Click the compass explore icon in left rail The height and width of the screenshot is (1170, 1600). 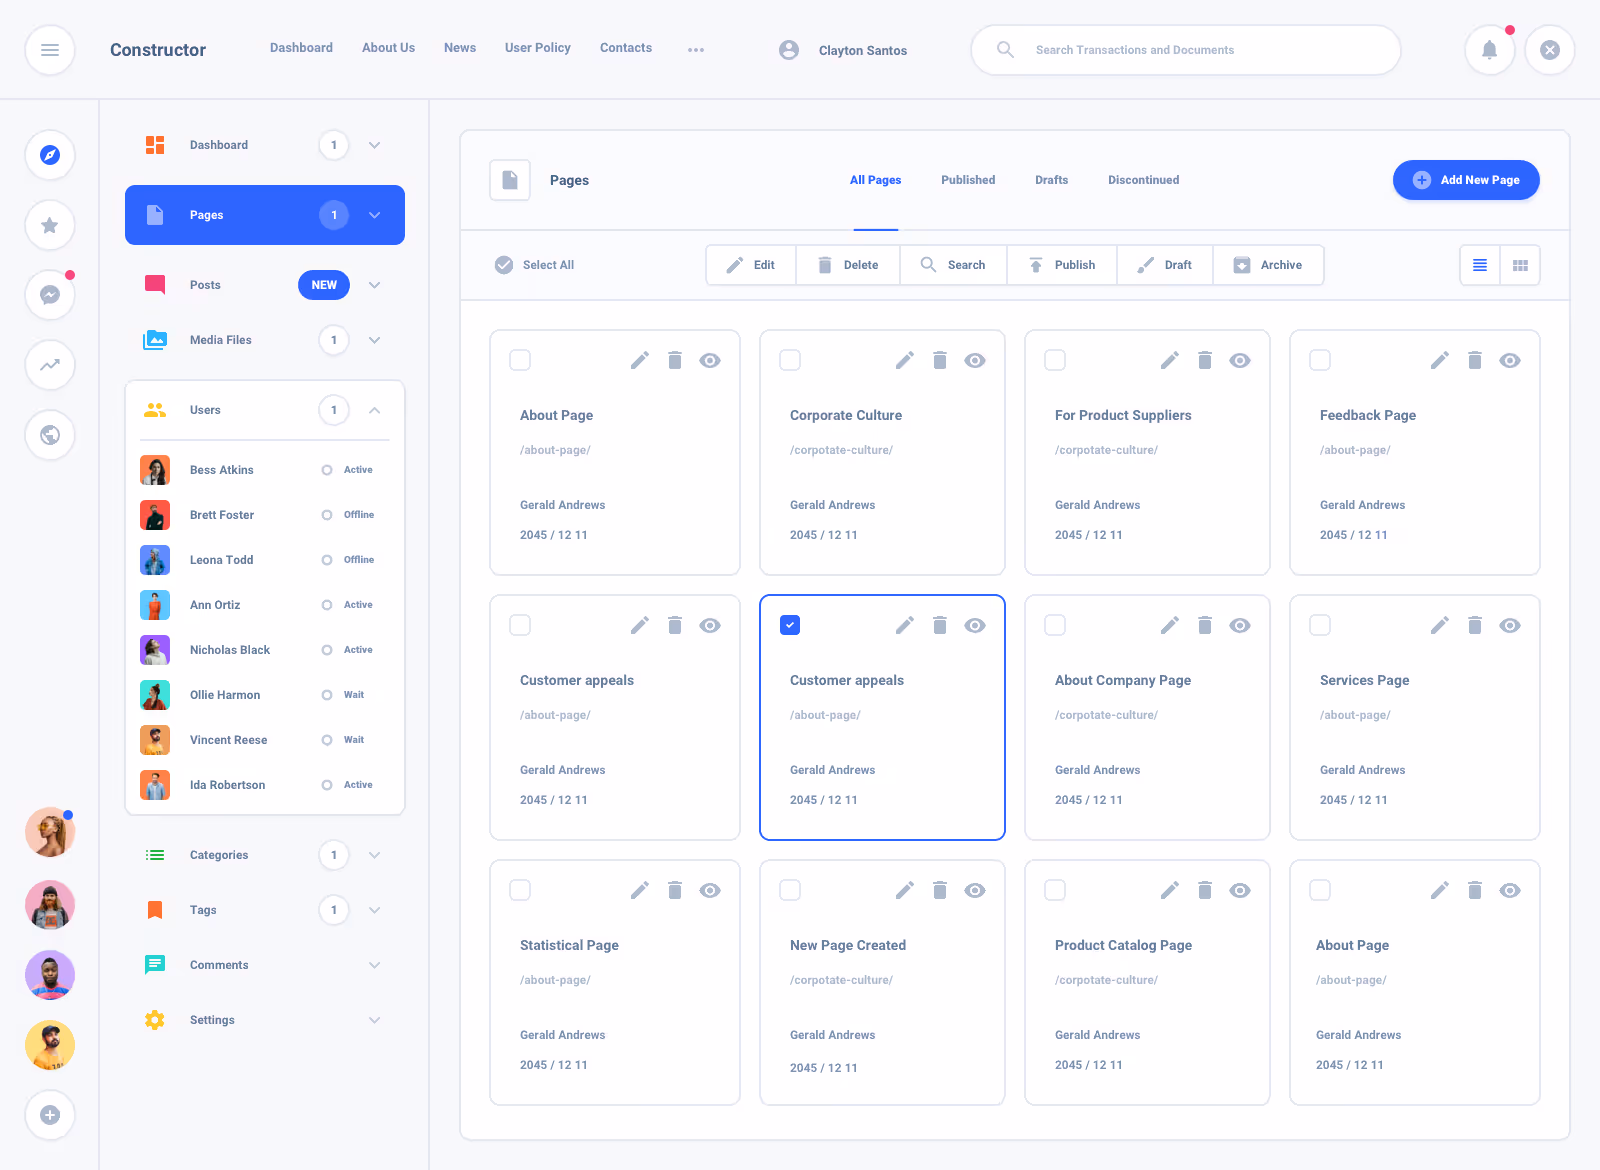pyautogui.click(x=50, y=155)
